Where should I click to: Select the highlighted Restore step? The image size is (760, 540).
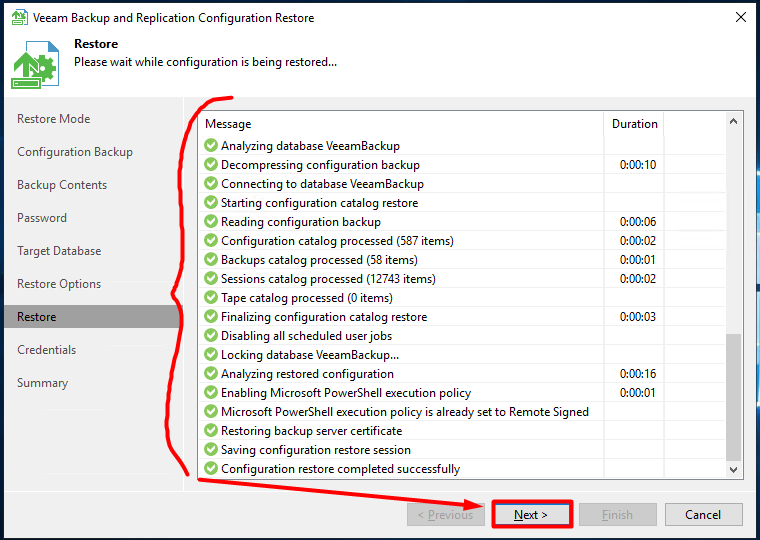coord(92,317)
